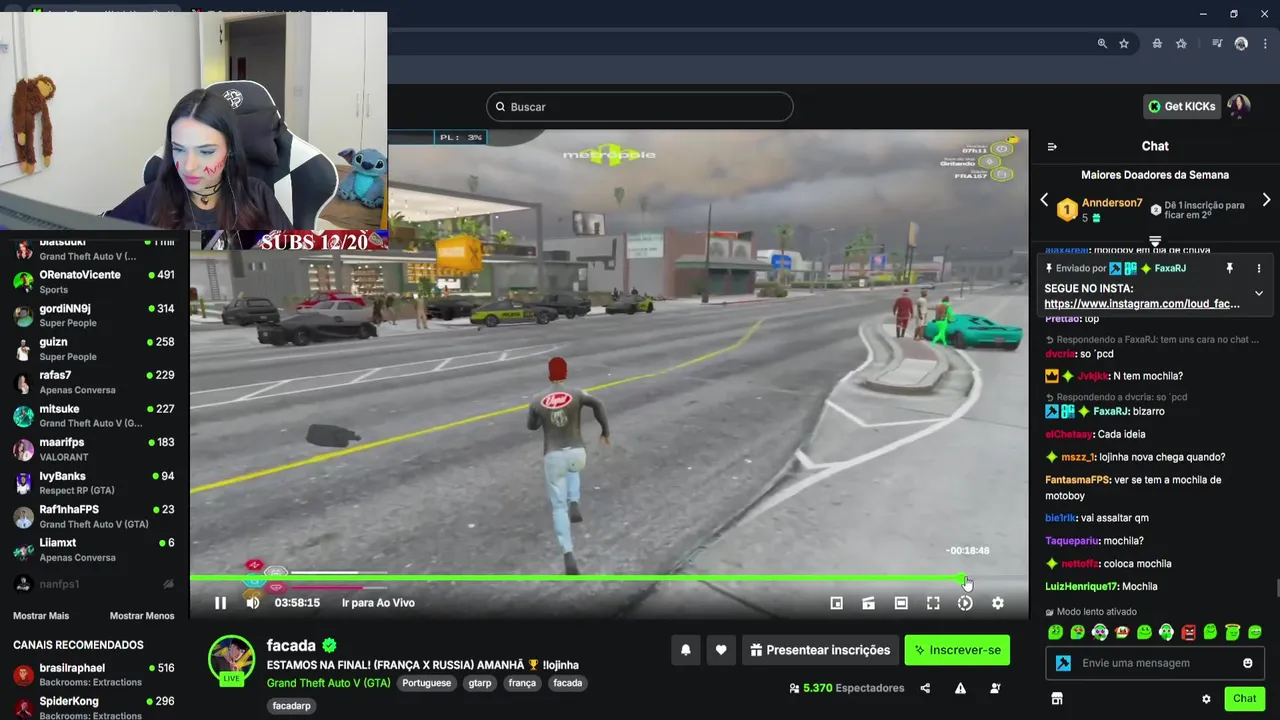
Task: Show previous top donor with left arrow
Action: click(x=1044, y=200)
